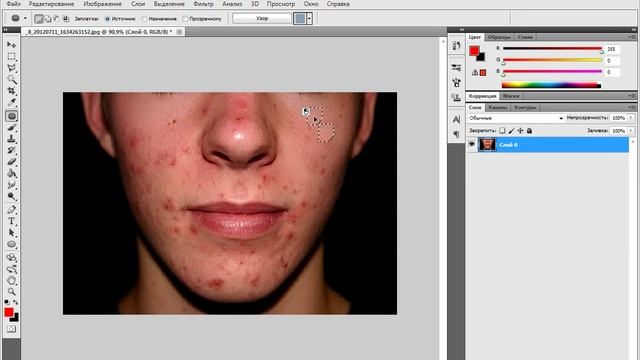Select the Brush tool
The height and width of the screenshot is (360, 640).
click(x=11, y=128)
